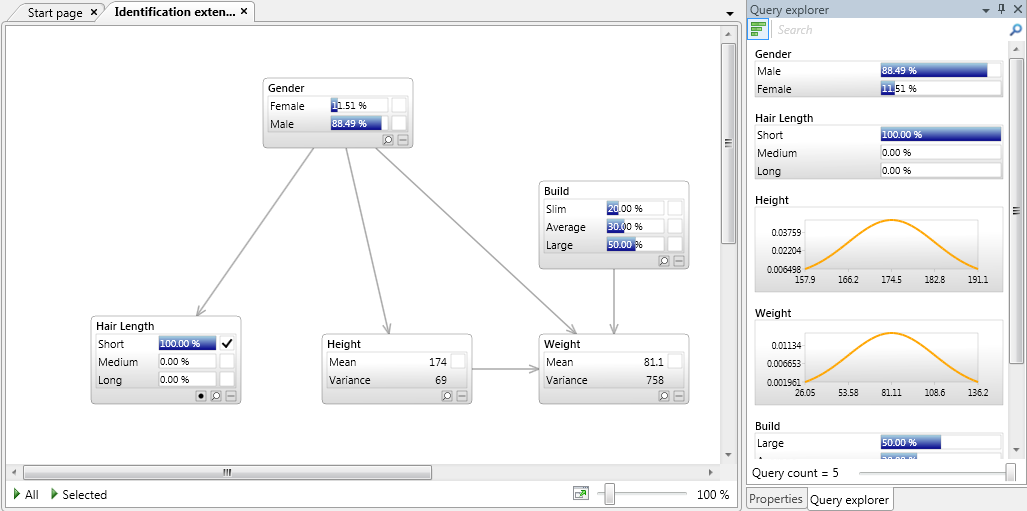
Task: Click the Query explorer vertical scrollbar thumb
Action: (1016, 210)
